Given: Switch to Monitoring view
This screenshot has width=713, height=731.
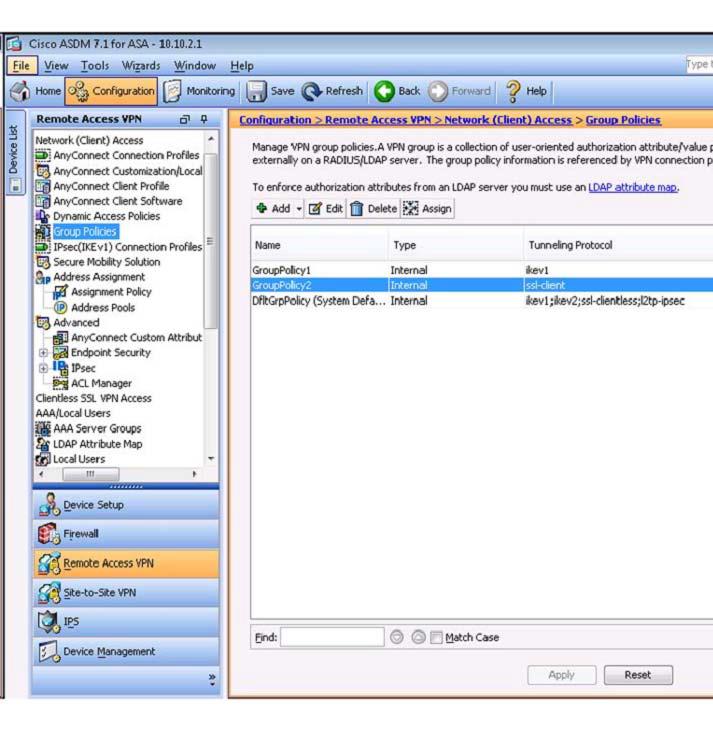Looking at the screenshot, I should point(199,91).
